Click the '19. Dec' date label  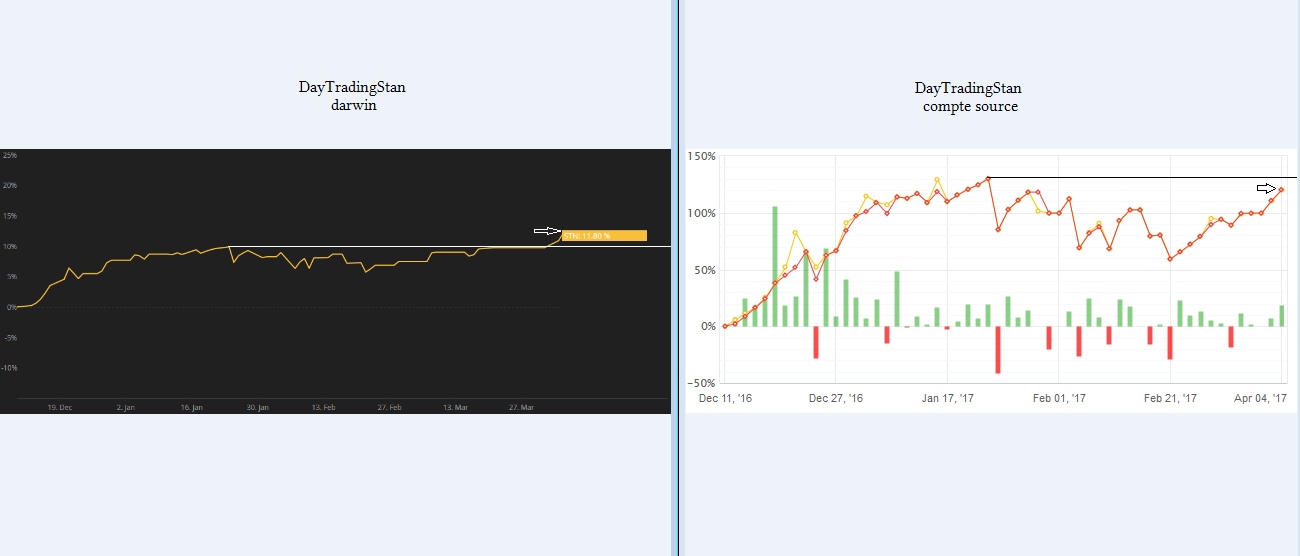click(x=60, y=407)
